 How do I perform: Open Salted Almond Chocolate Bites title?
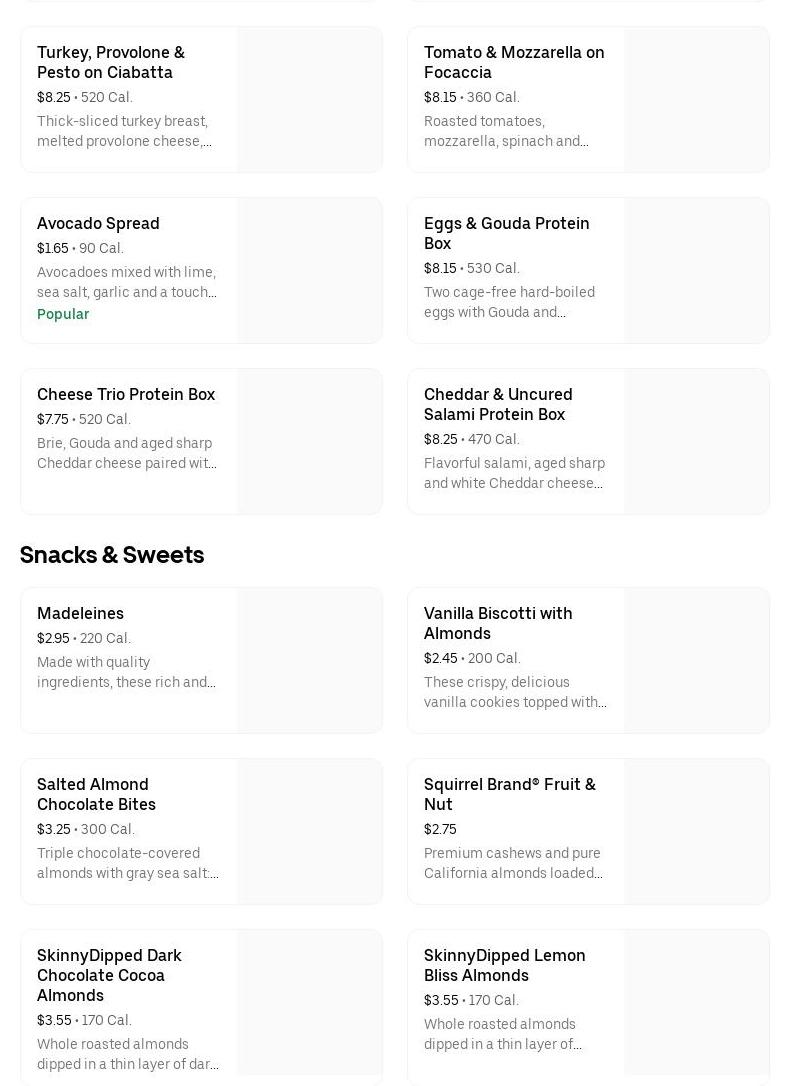coord(96,794)
